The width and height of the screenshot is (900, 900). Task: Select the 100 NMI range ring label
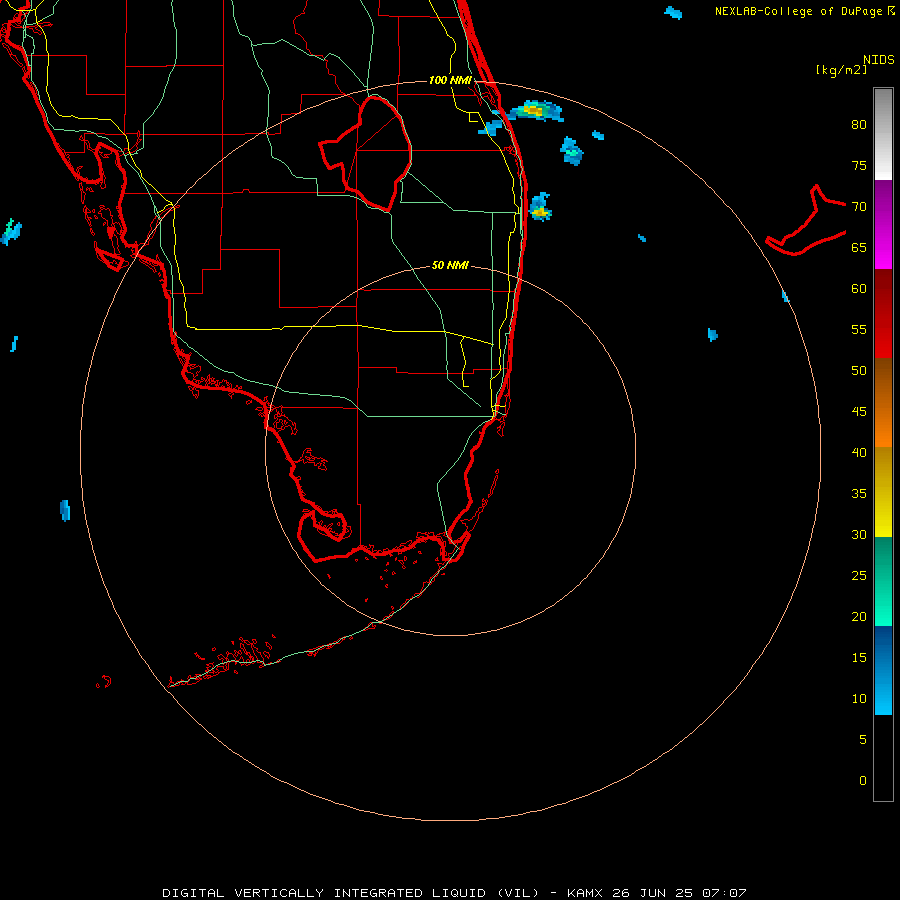pyautogui.click(x=450, y=80)
